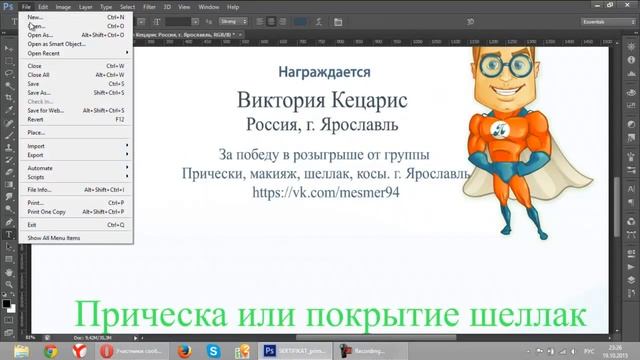Select the Hand tool
The height and width of the screenshot is (360, 640).
[9, 272]
